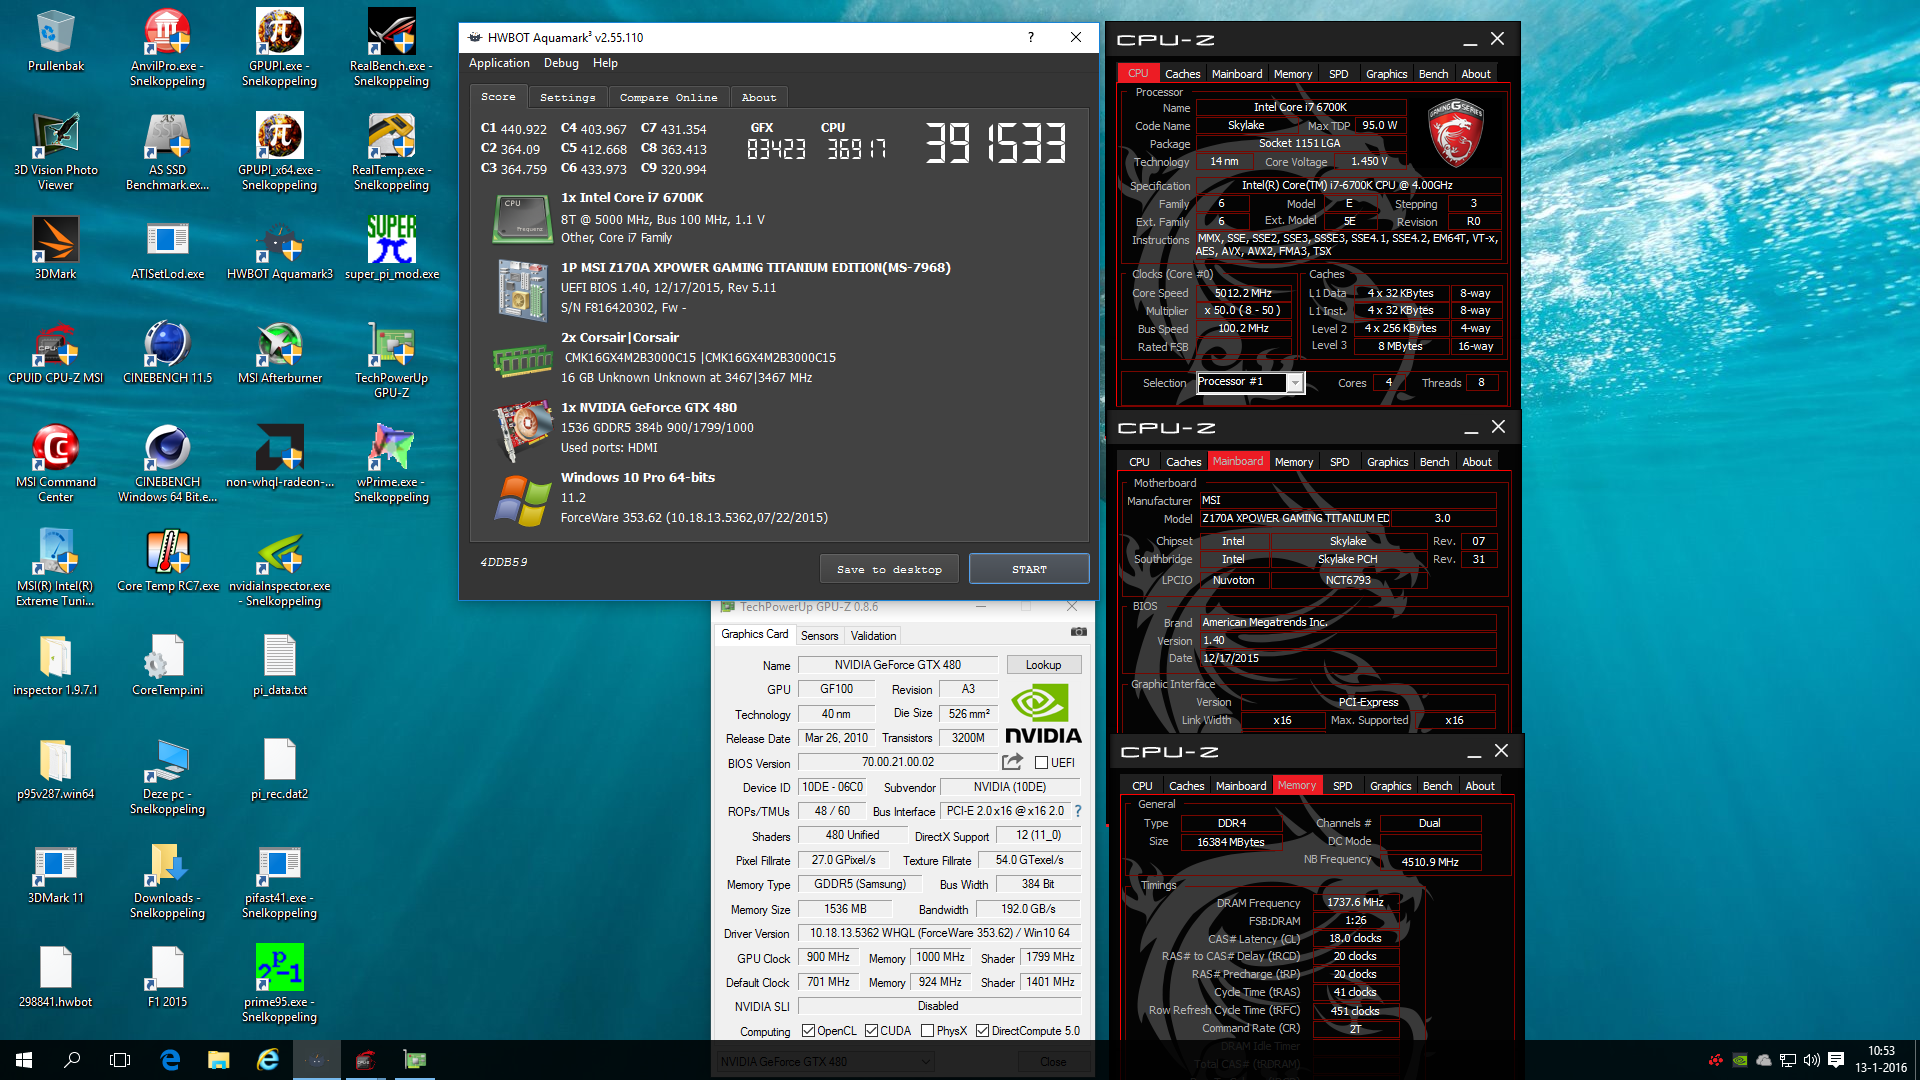Launch HWBOT Aquamark3 desktop icon
1920x1080 pixels.
coord(279,249)
